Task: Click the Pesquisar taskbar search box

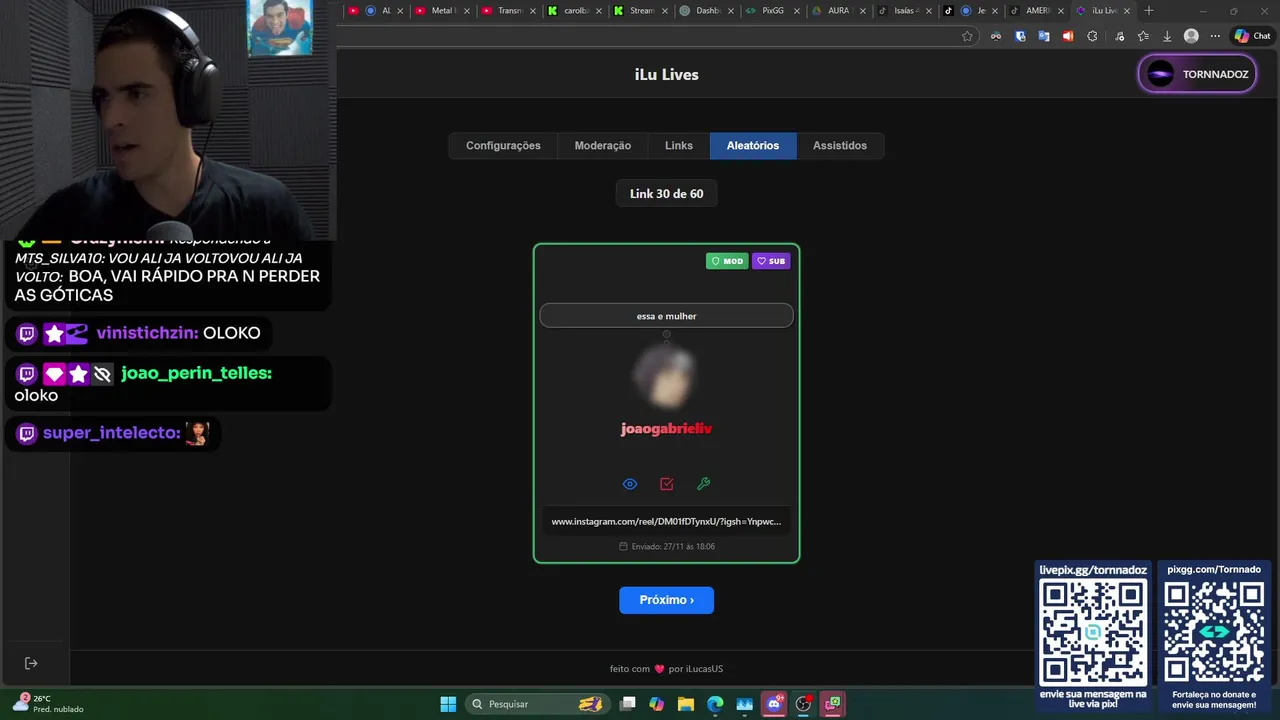Action: click(536, 704)
